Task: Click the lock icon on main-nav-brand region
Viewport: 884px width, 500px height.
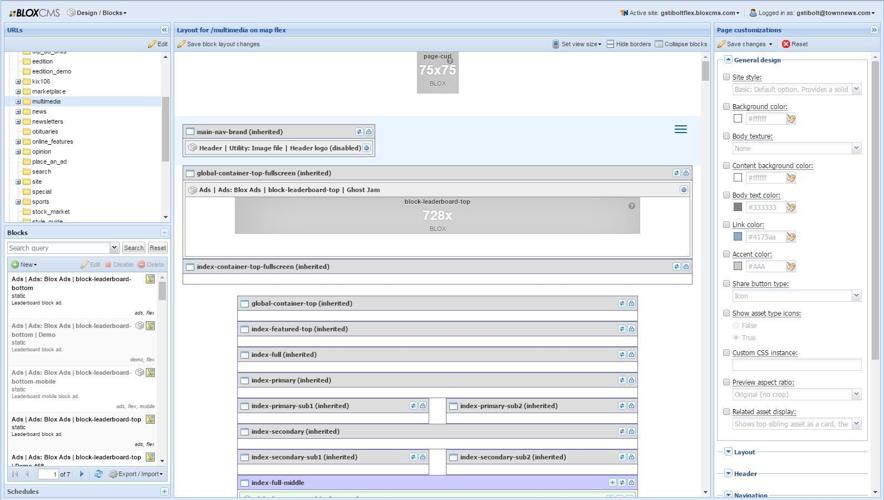Action: click(x=369, y=131)
